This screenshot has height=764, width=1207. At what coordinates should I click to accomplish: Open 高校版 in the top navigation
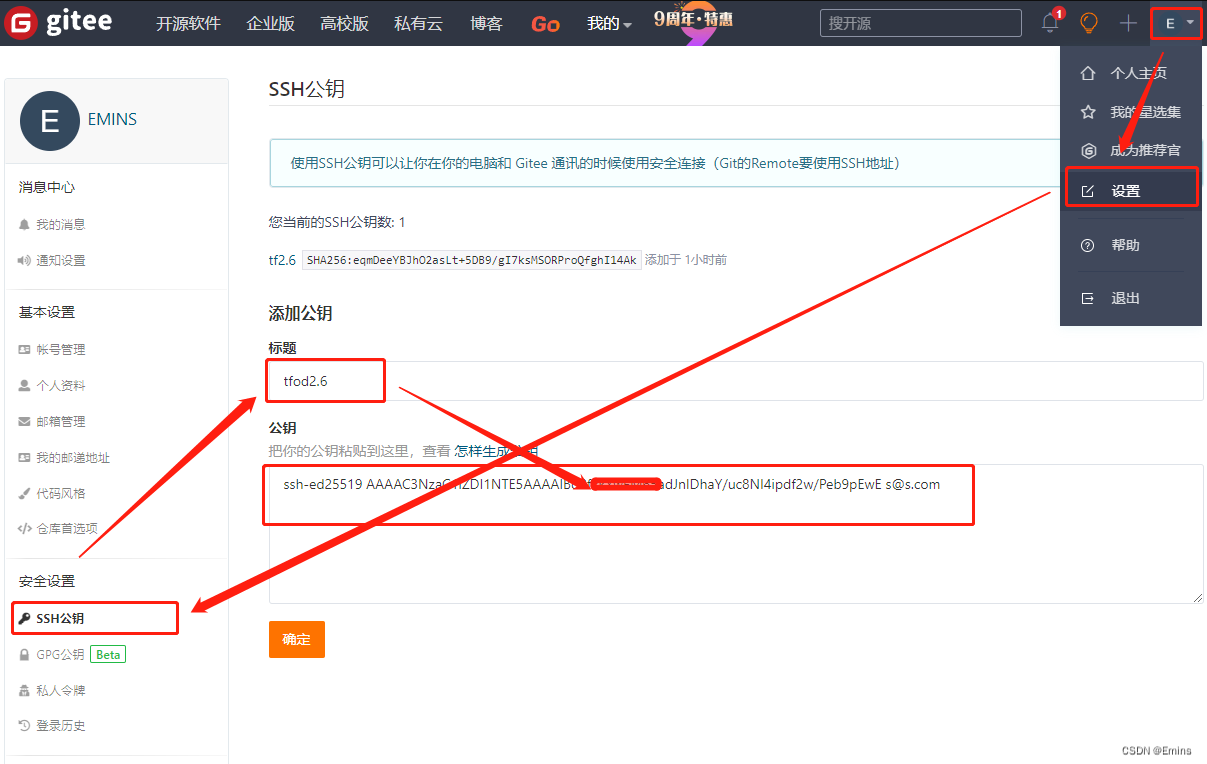[x=345, y=23]
